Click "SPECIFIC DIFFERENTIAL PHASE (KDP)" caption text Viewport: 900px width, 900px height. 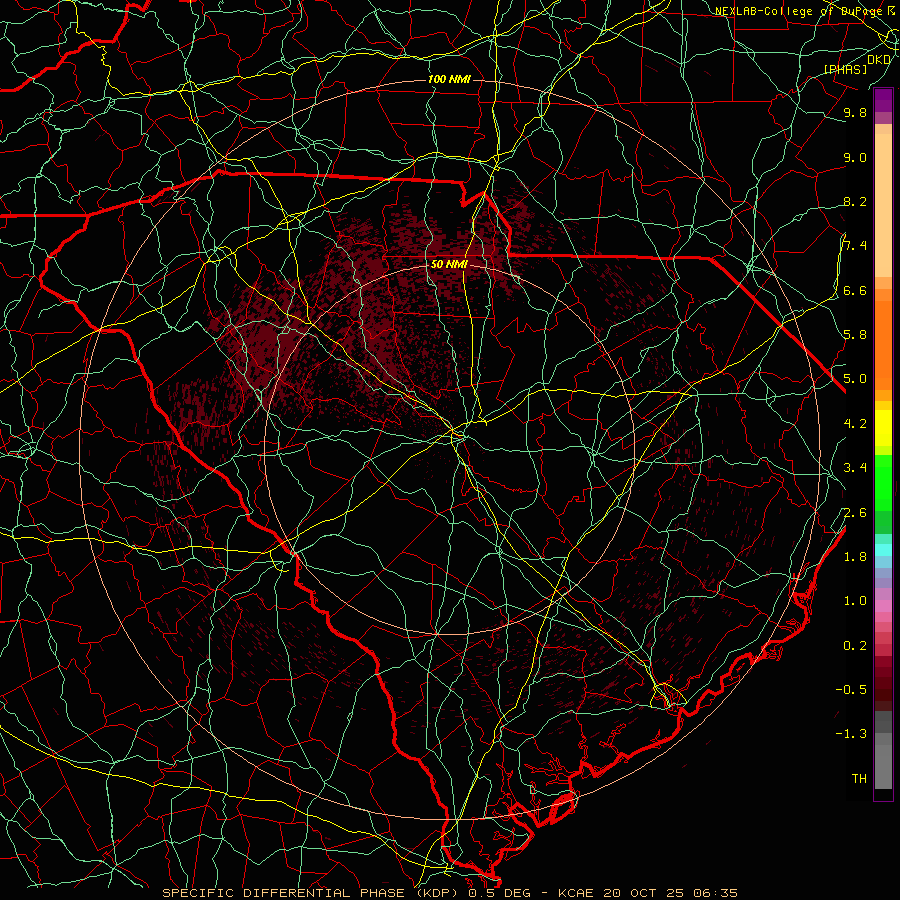pyautogui.click(x=312, y=893)
